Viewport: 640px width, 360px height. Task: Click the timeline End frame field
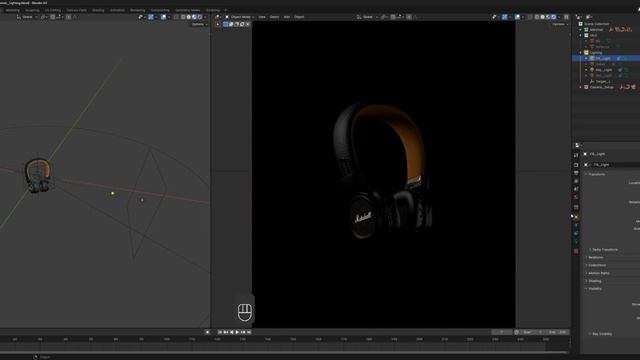[556, 332]
